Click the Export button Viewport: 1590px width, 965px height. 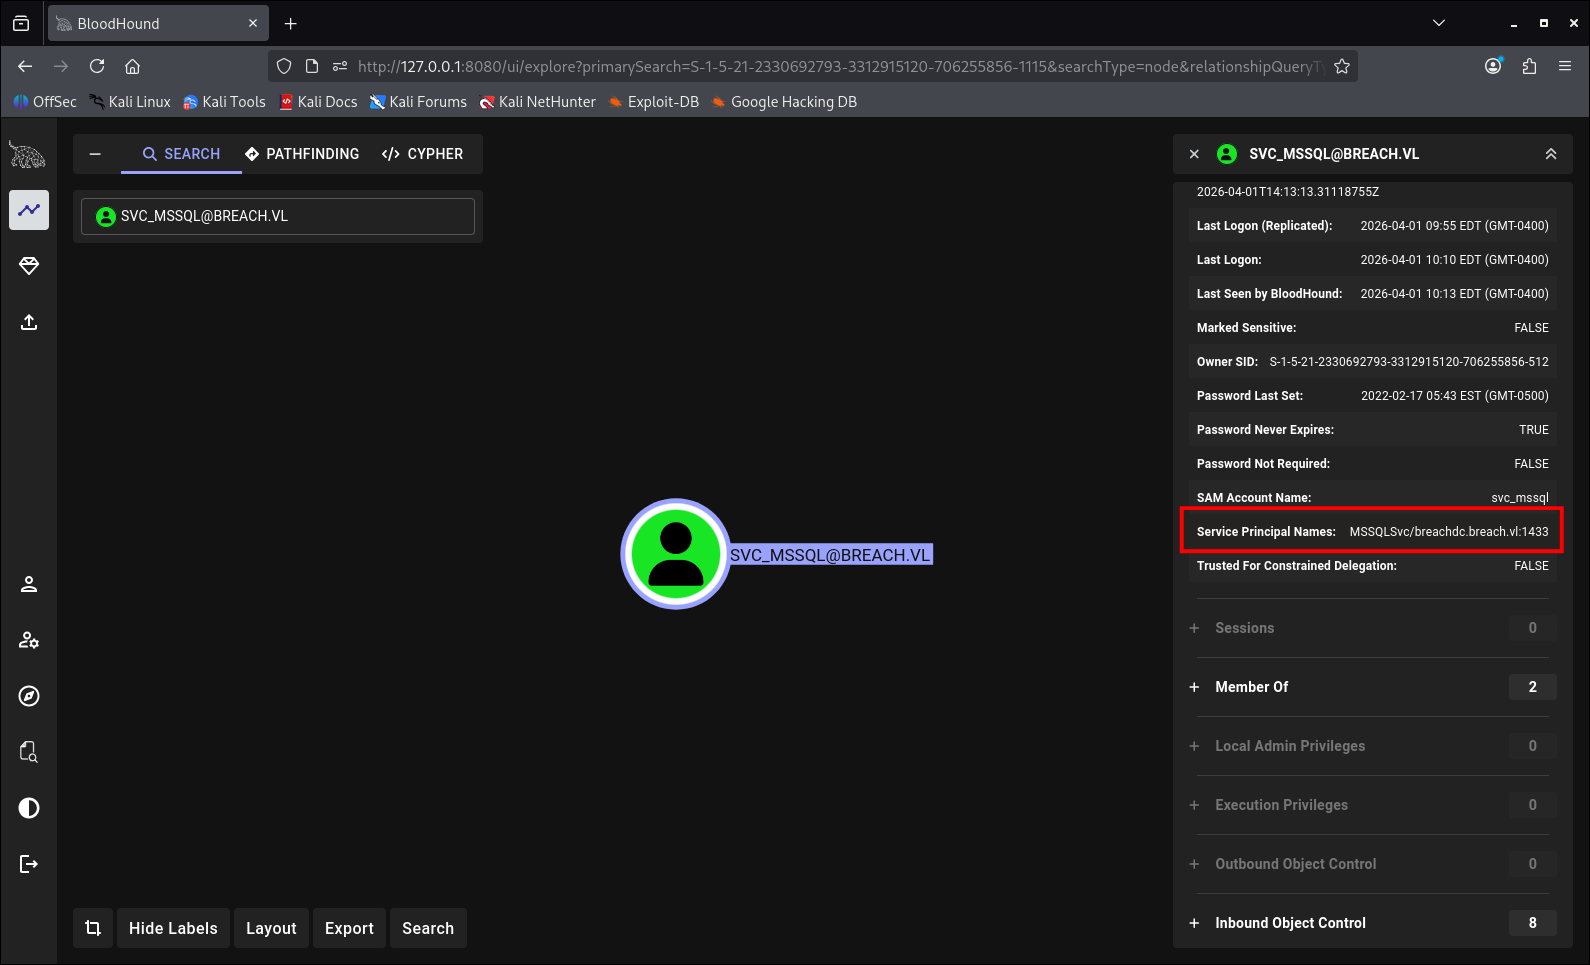(x=349, y=928)
